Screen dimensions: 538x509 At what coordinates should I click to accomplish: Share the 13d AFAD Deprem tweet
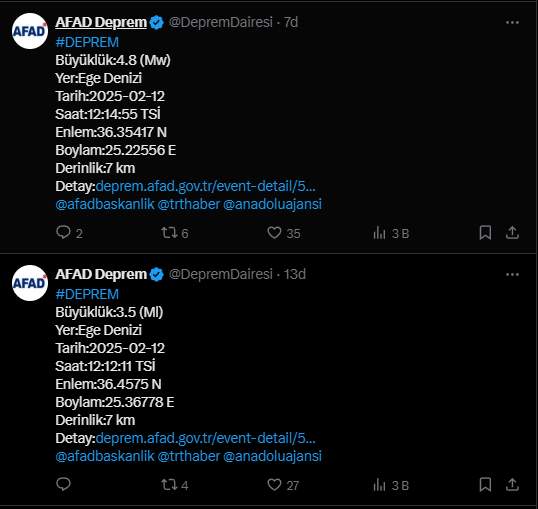(512, 485)
